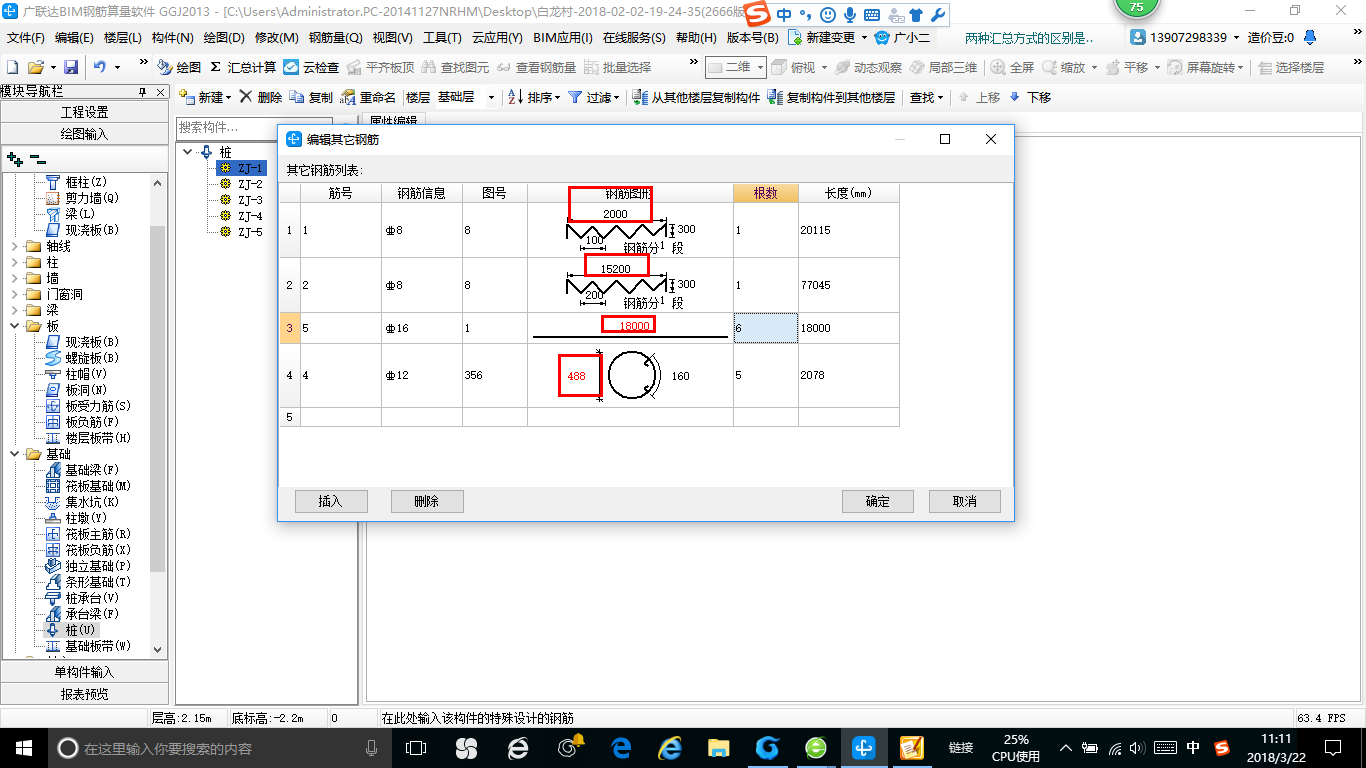
Task: Expand the 轴线 tree folder
Action: [14, 246]
